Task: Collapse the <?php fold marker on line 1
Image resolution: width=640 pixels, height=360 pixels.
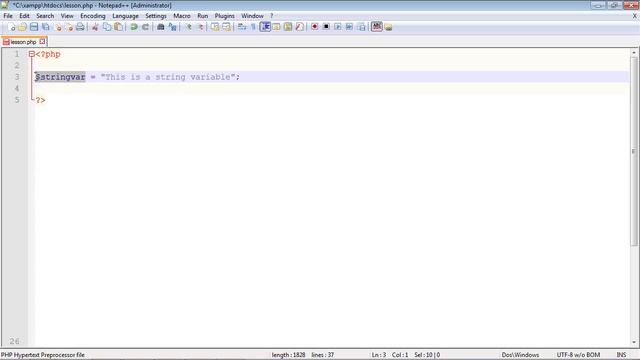Action: tap(31, 54)
